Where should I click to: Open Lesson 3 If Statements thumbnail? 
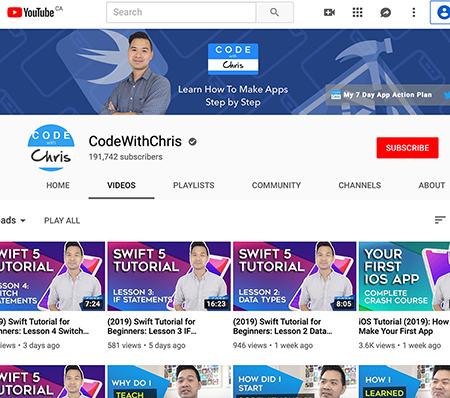point(169,276)
